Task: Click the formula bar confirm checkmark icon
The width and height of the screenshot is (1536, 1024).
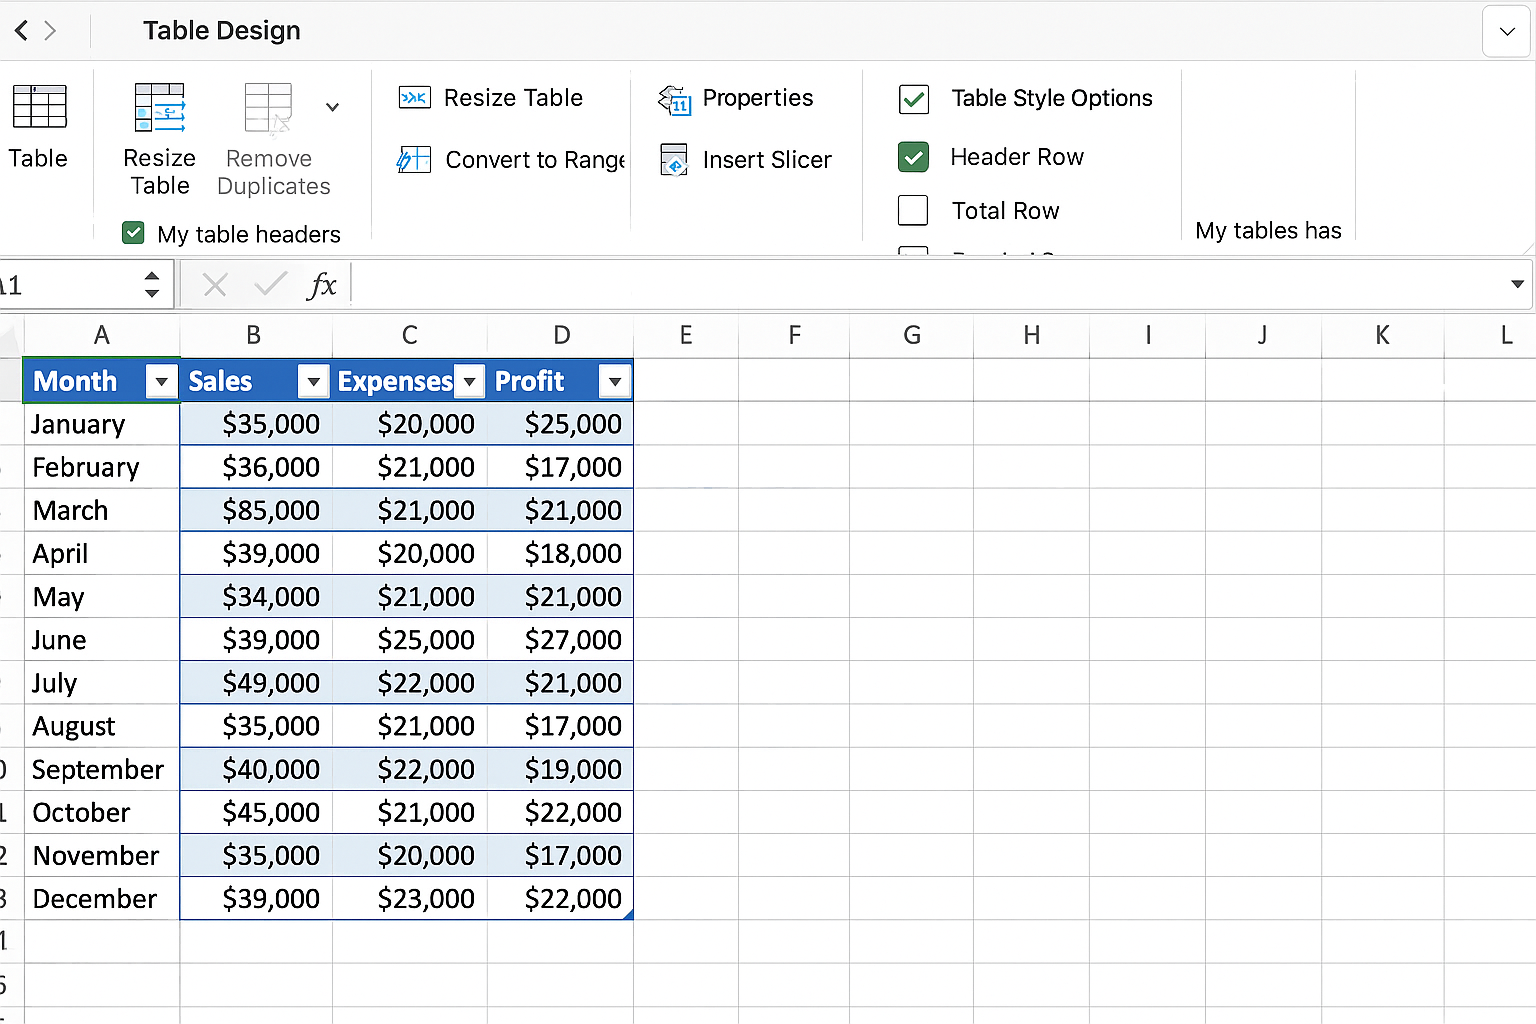Action: point(270,285)
